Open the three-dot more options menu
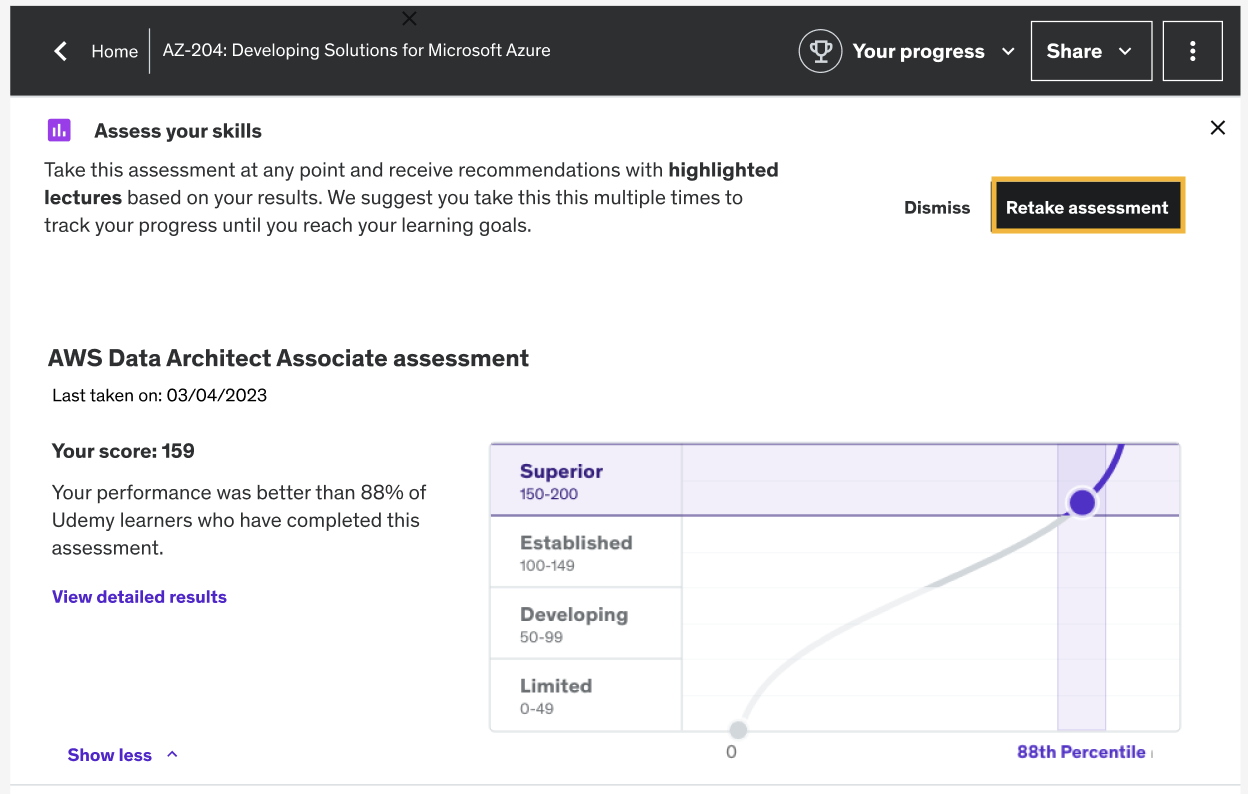 tap(1192, 51)
